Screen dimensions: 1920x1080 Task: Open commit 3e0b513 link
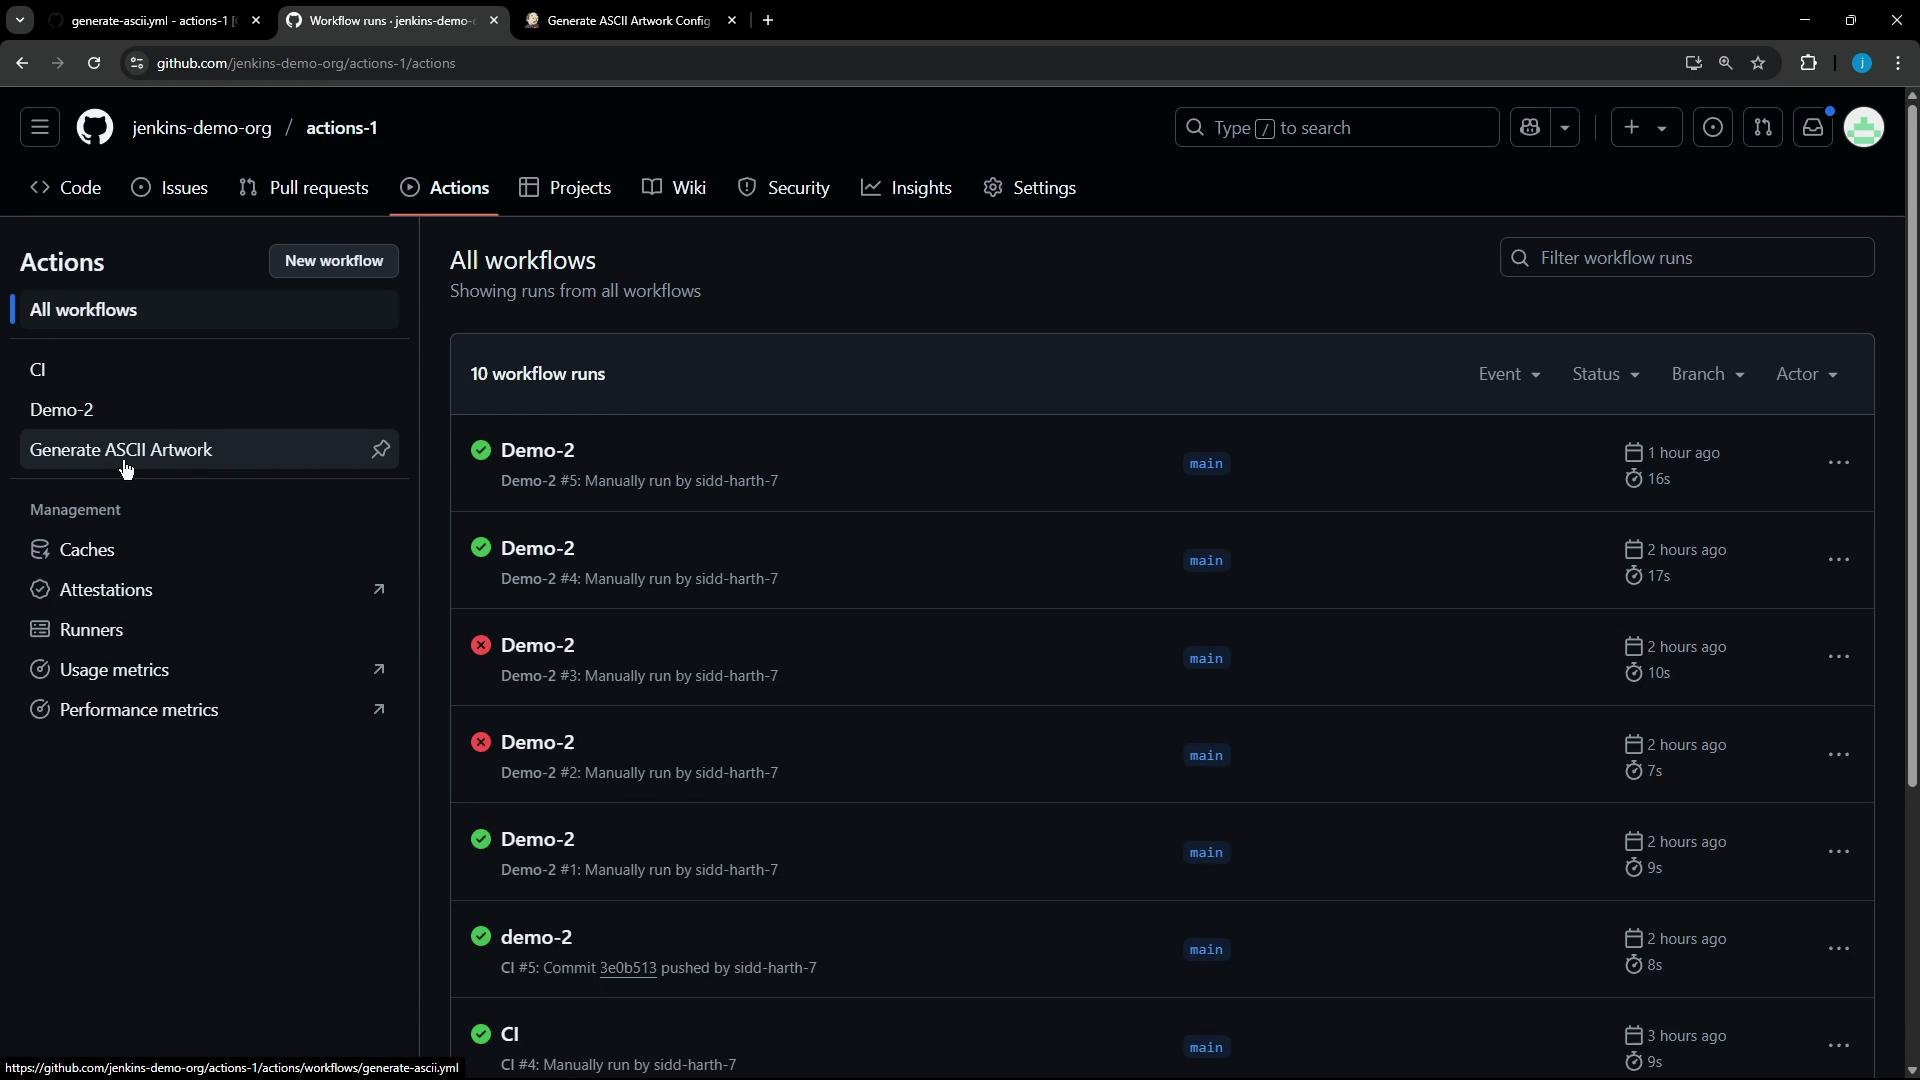[x=628, y=968]
